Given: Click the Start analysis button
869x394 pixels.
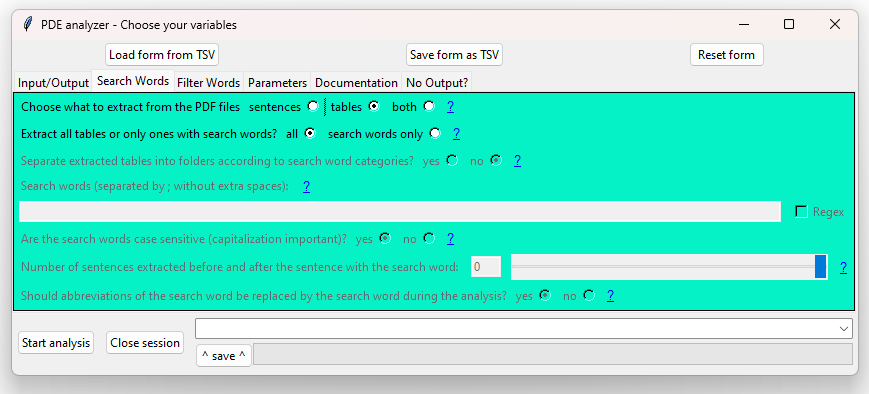Looking at the screenshot, I should coord(56,343).
